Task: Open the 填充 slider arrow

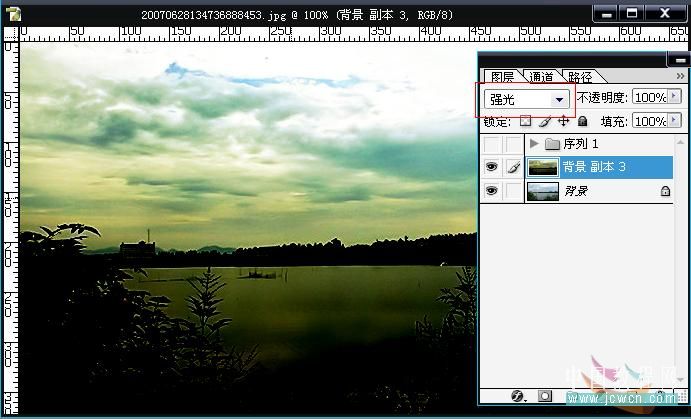Action: 674,120
